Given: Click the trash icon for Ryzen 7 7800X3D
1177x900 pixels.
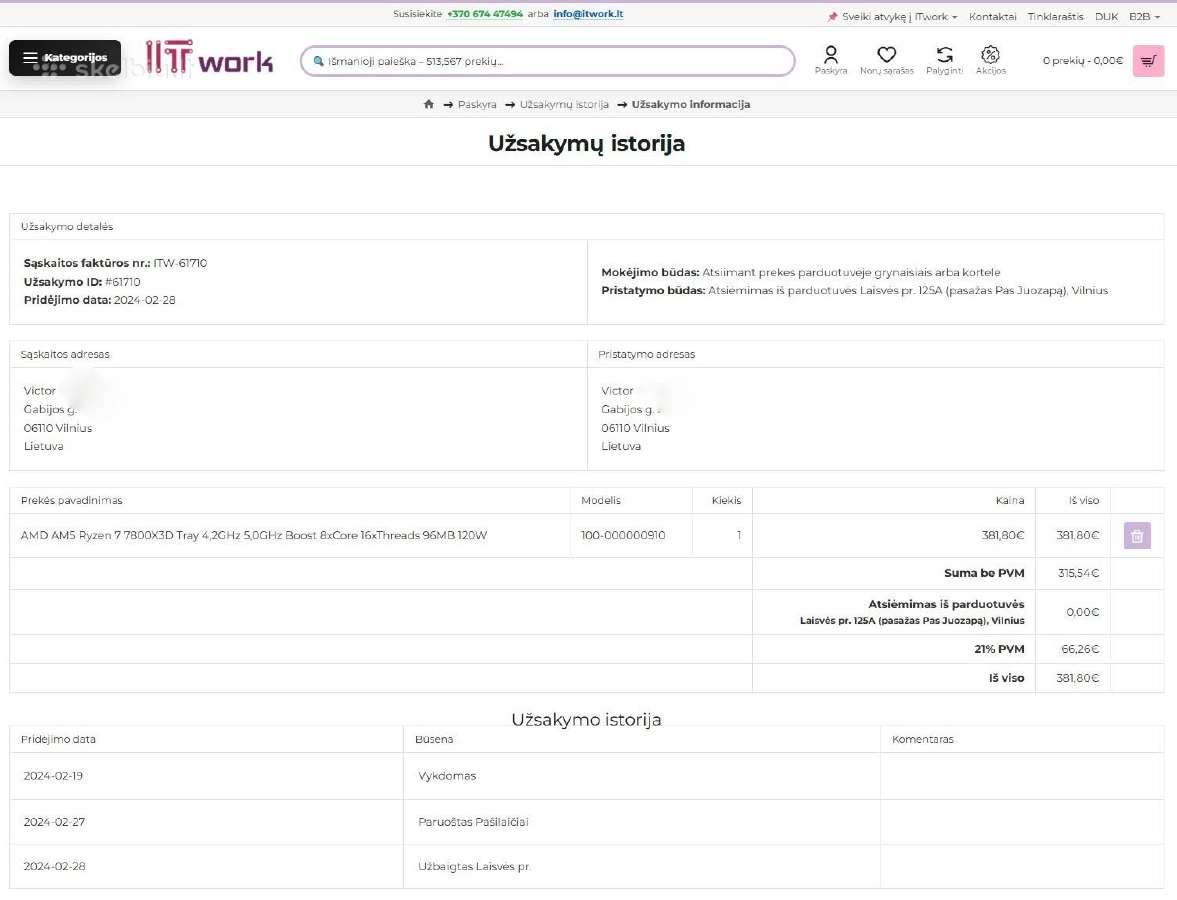Looking at the screenshot, I should 1137,536.
